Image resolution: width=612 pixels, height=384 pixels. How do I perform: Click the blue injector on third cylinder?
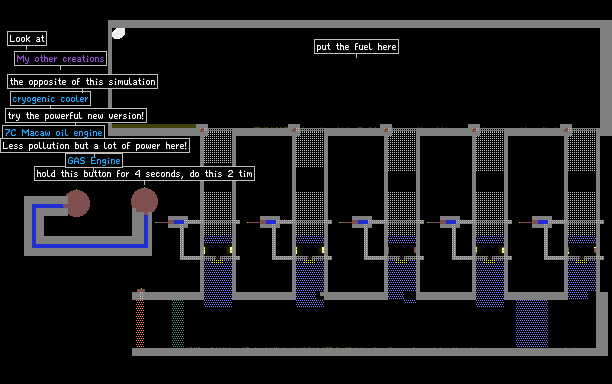[x=363, y=222]
